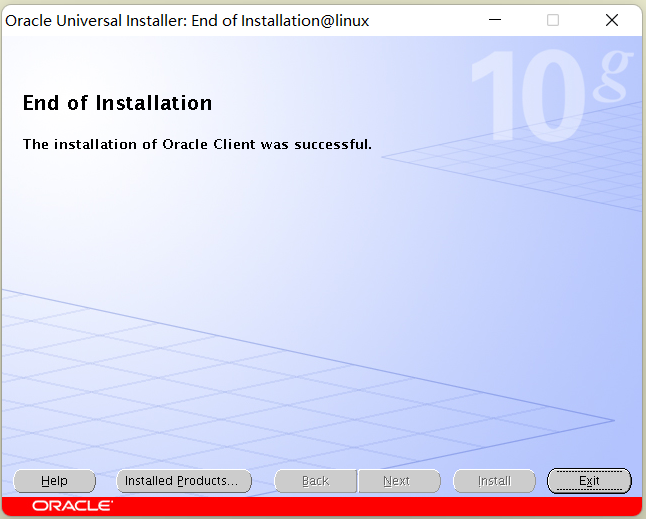Click the greyed-out Next button

pyautogui.click(x=399, y=481)
